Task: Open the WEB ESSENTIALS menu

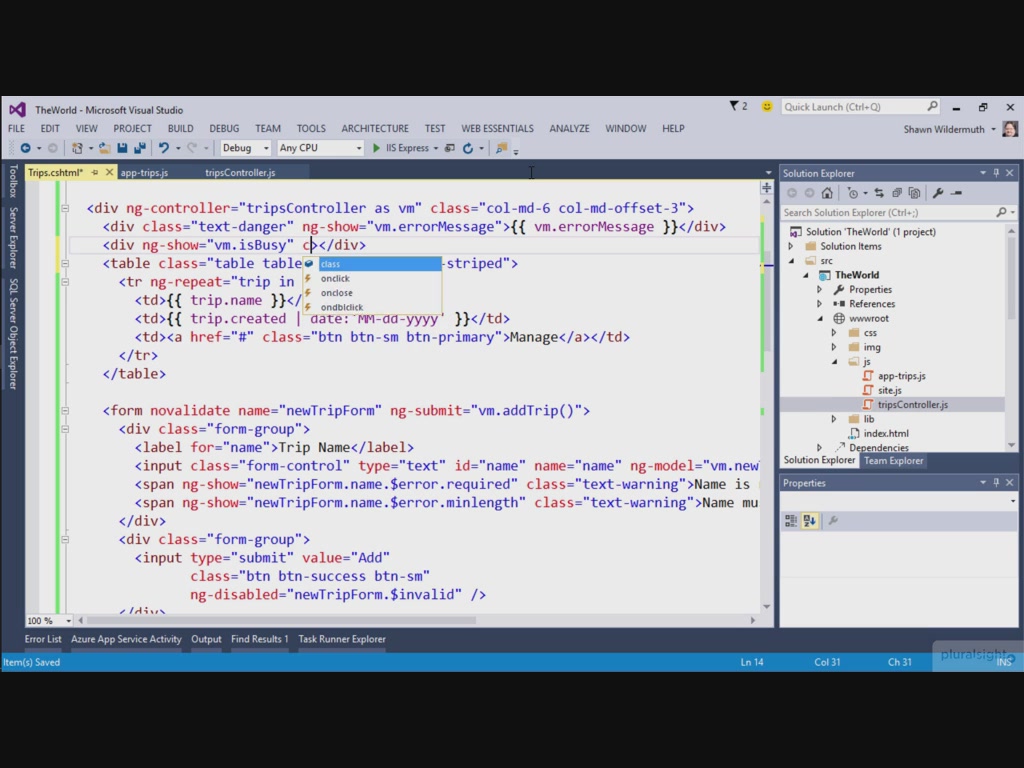Action: (x=498, y=129)
